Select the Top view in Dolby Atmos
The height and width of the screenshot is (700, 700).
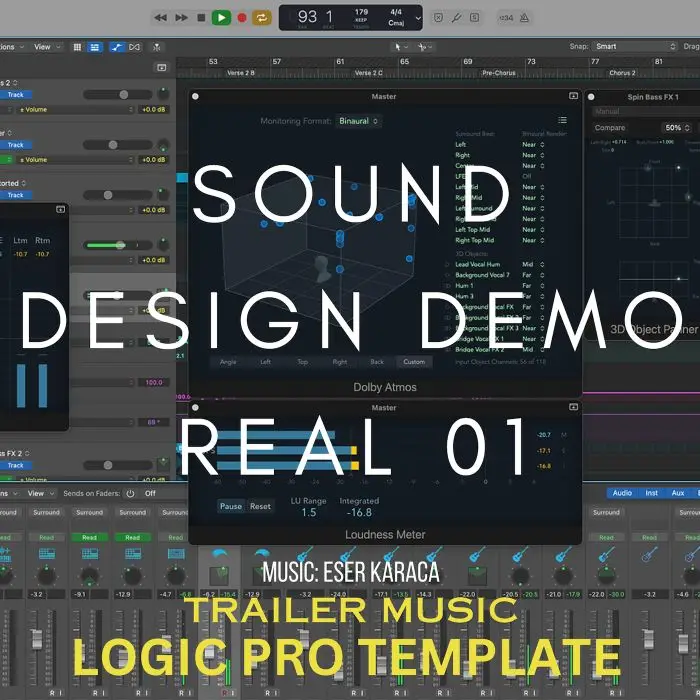pyautogui.click(x=303, y=362)
